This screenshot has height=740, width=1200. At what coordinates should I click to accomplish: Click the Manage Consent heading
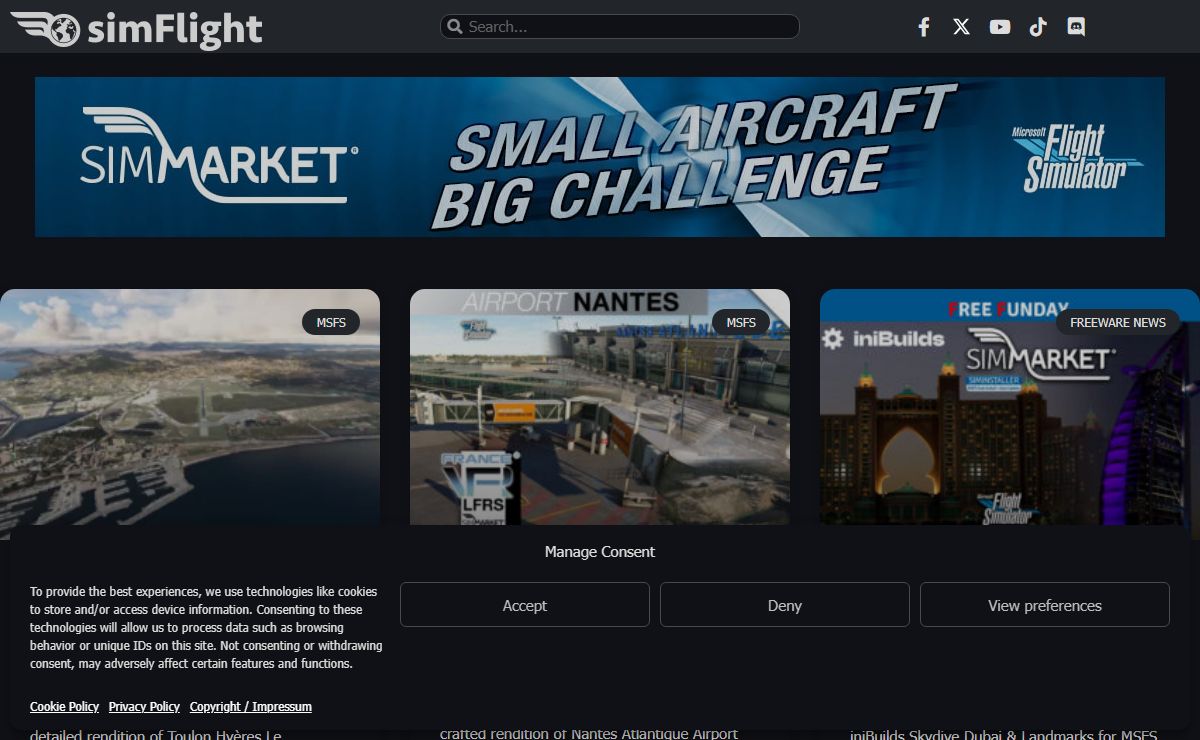600,551
